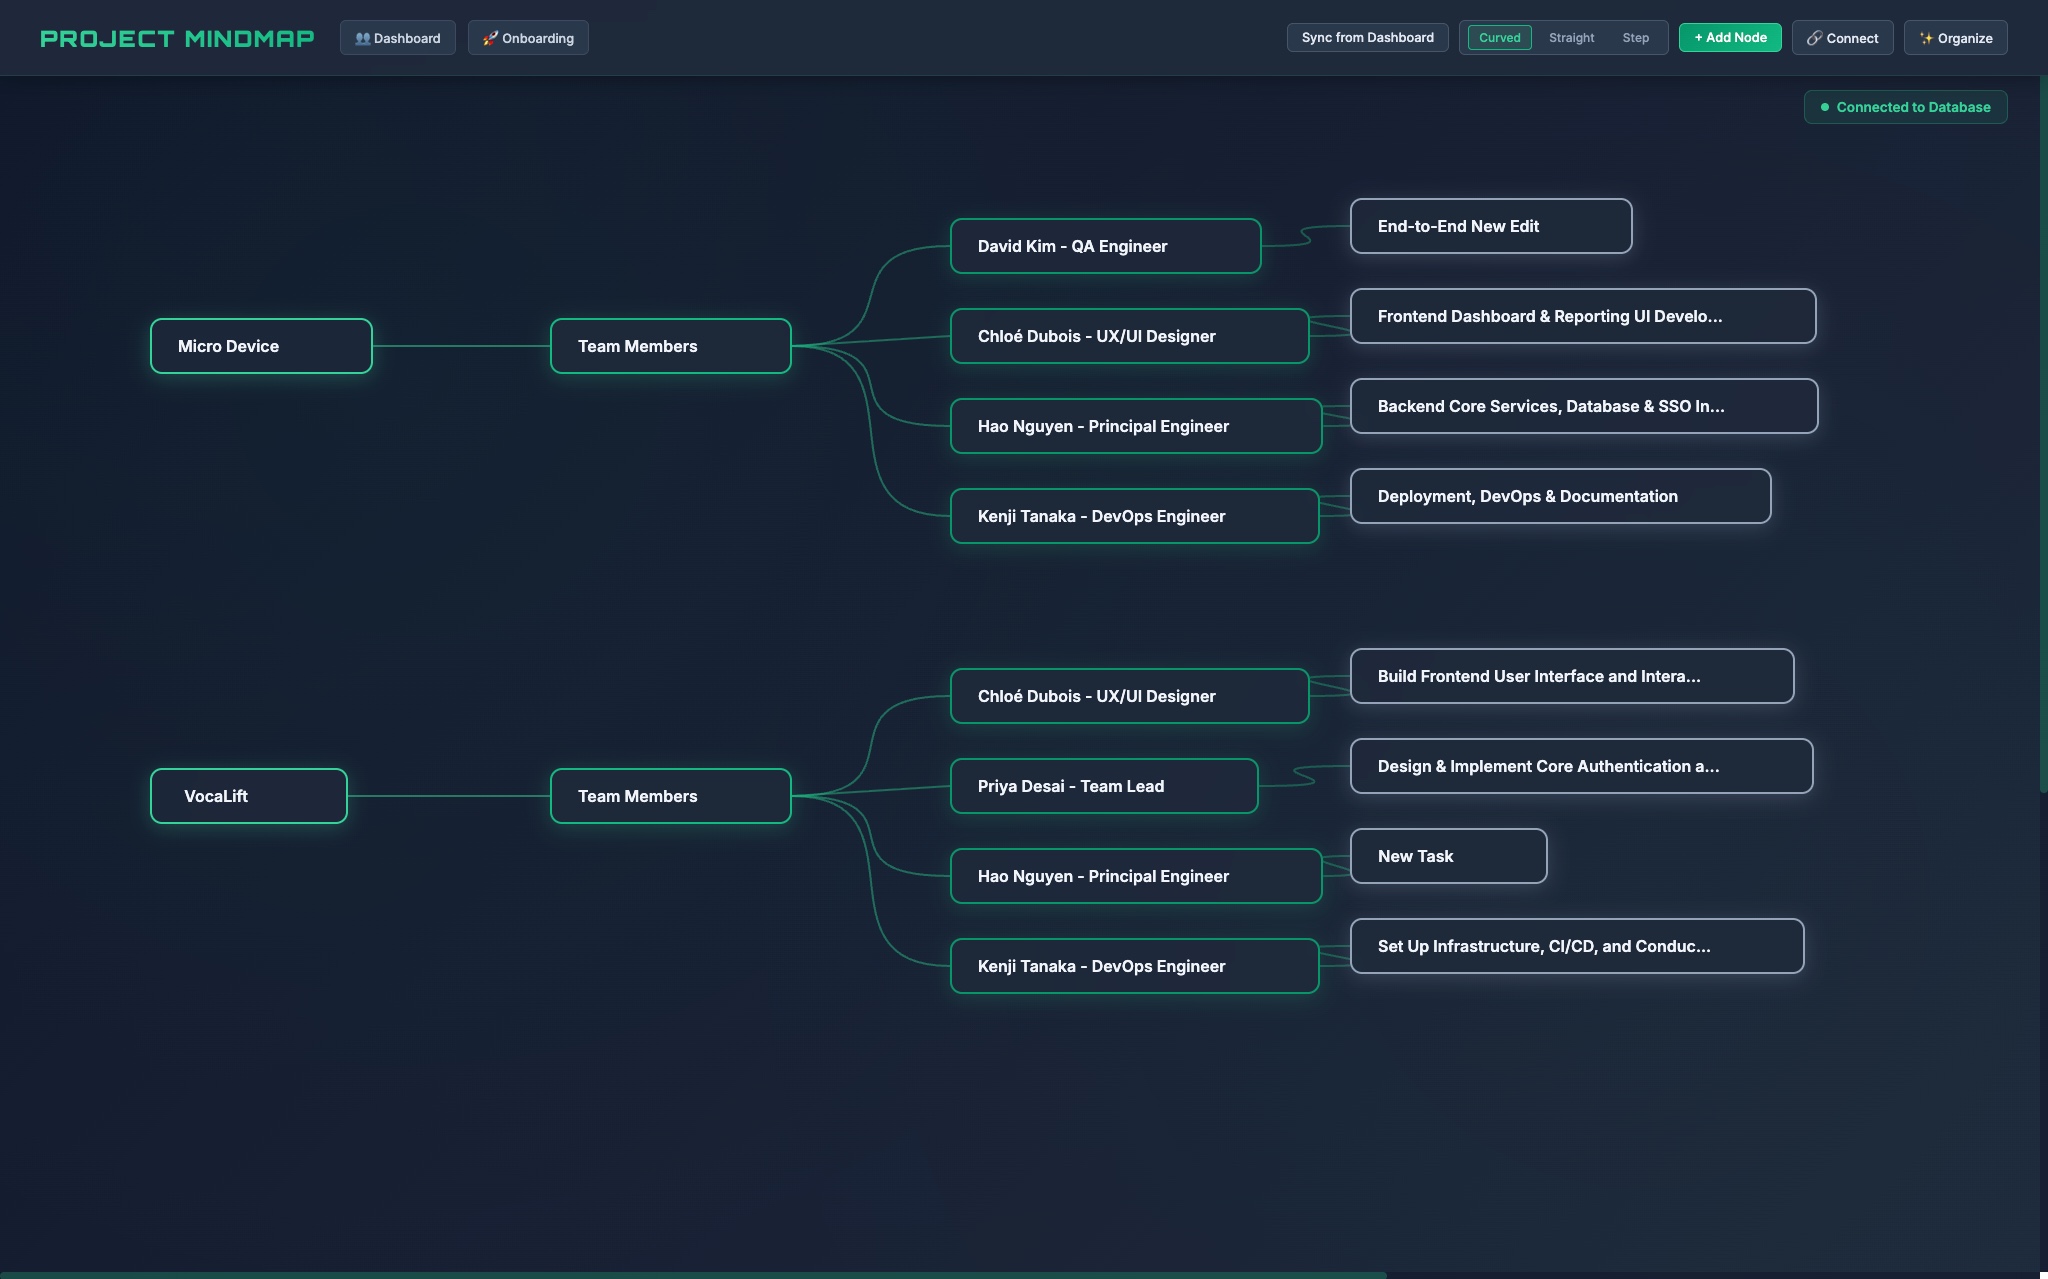
Task: Click the green Connected to Database dot
Action: coord(1824,107)
